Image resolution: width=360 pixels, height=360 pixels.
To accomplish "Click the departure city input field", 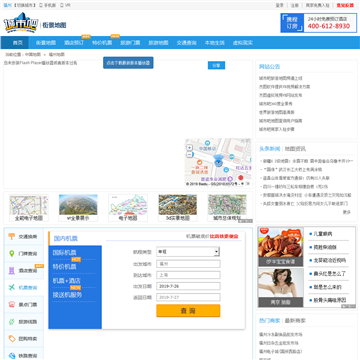I will tap(188, 264).
